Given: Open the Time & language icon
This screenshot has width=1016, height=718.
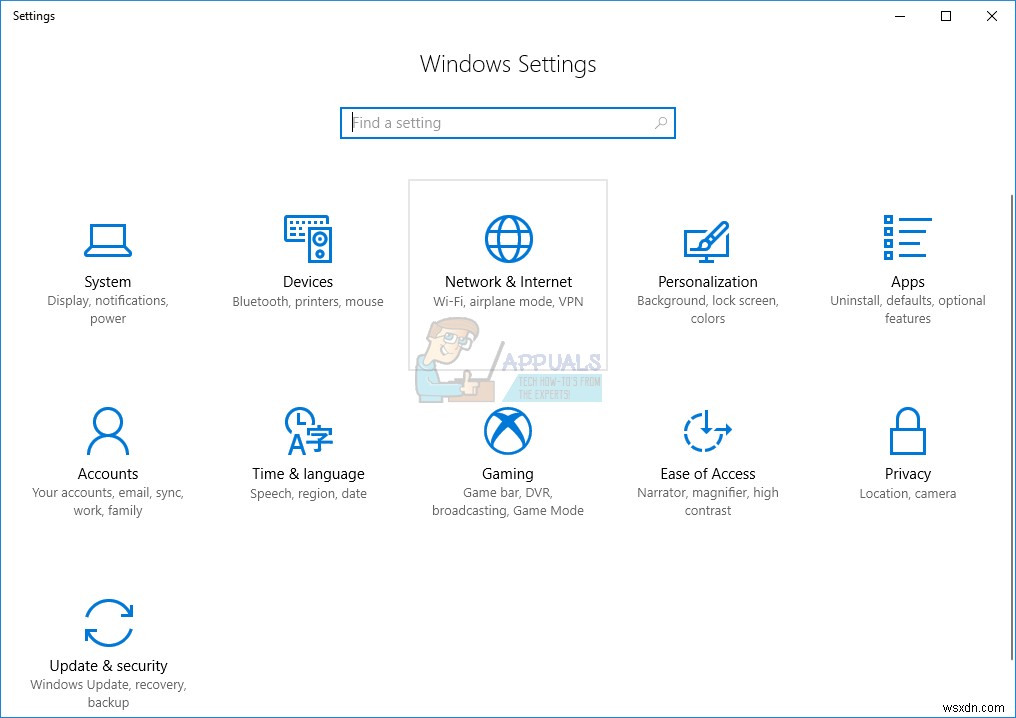Looking at the screenshot, I should tap(308, 431).
